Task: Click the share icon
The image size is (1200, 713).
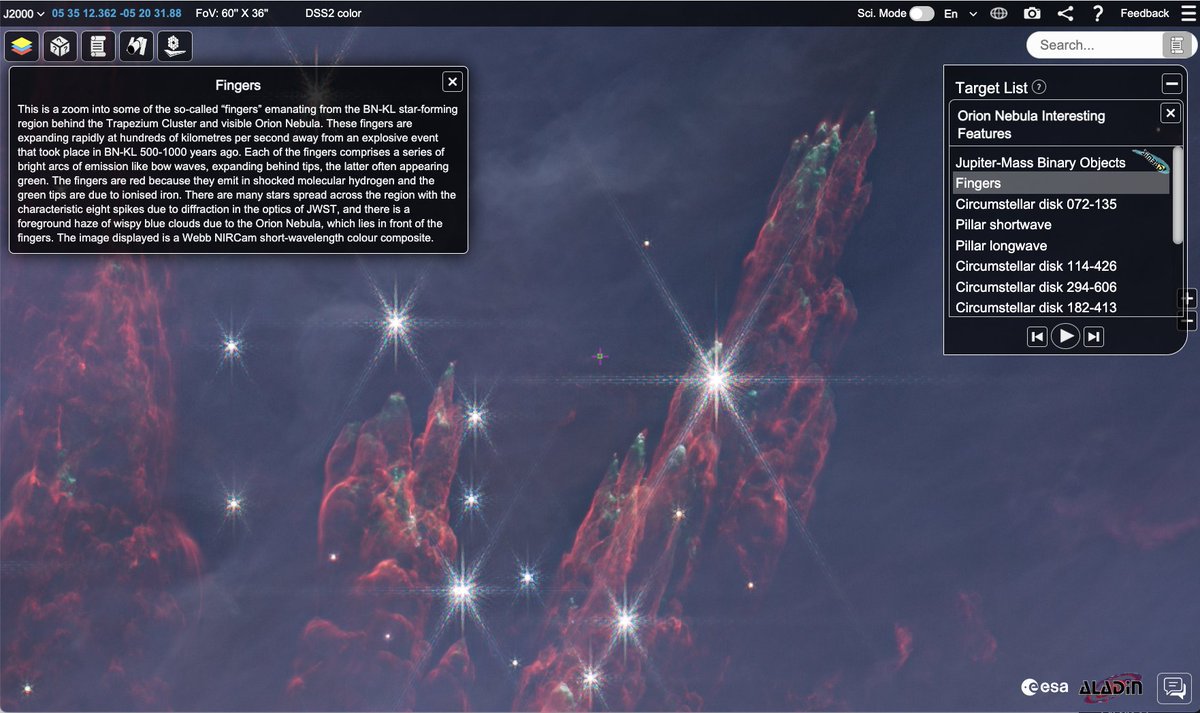Action: click(x=1065, y=13)
